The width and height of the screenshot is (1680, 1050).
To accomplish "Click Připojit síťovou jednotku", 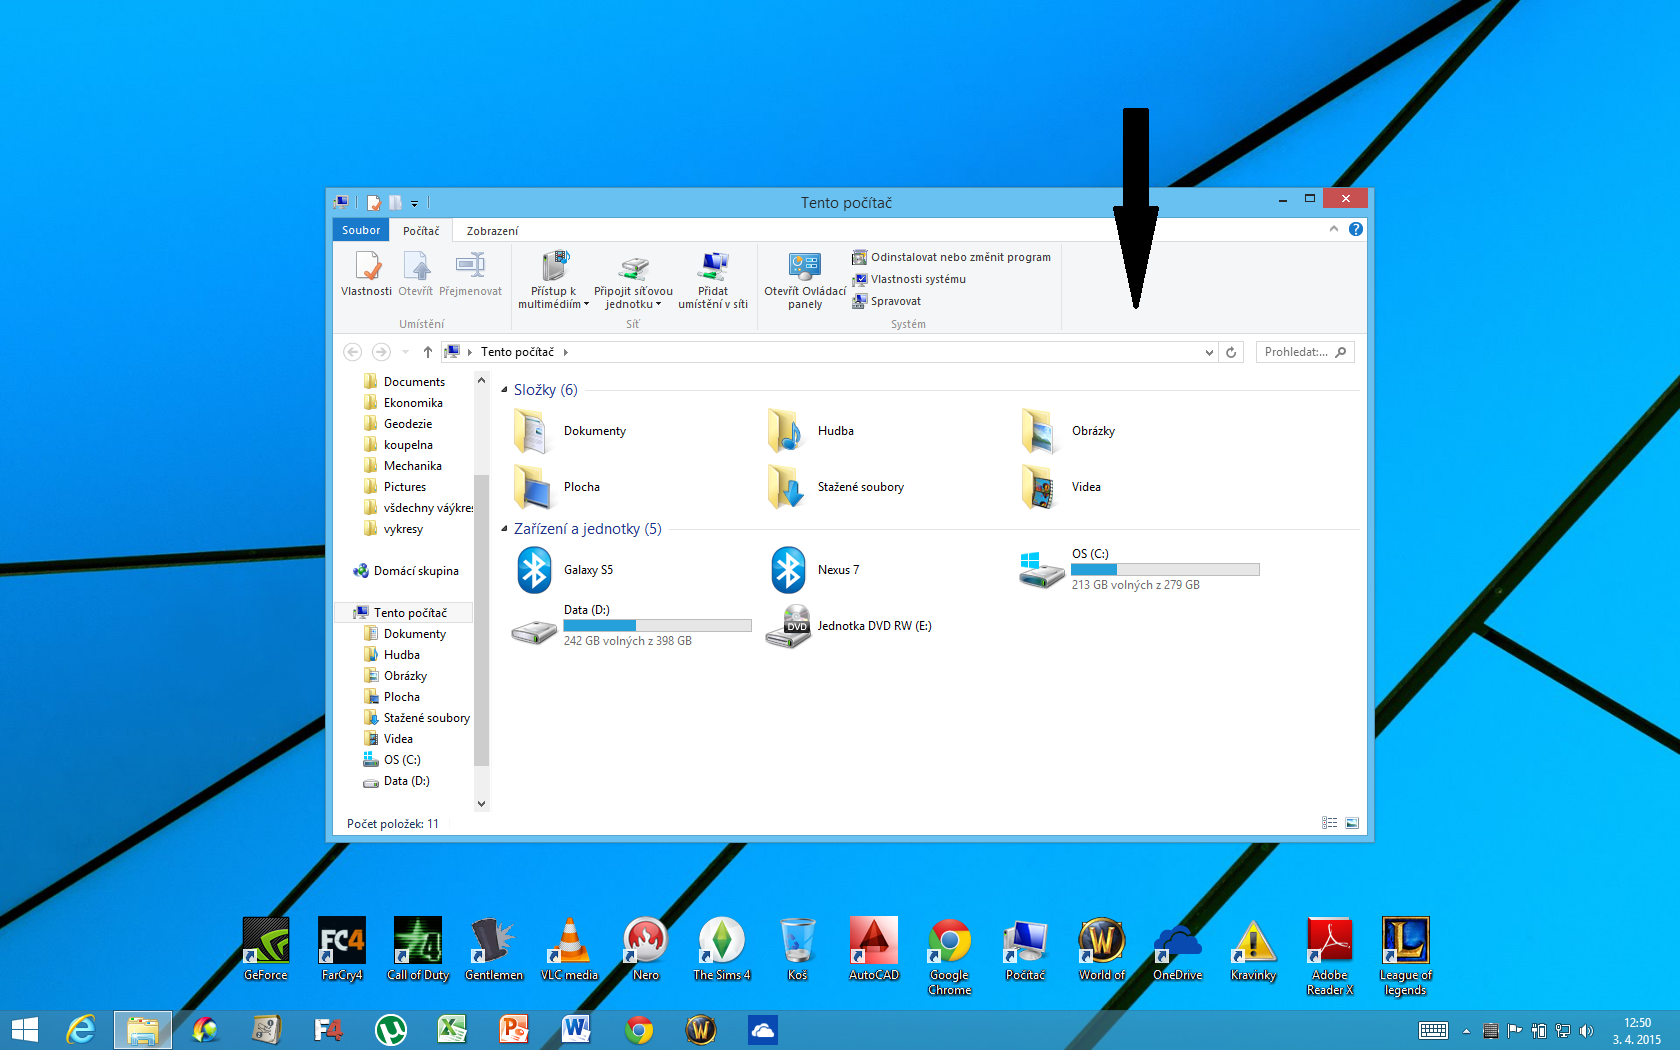I will coord(633,280).
